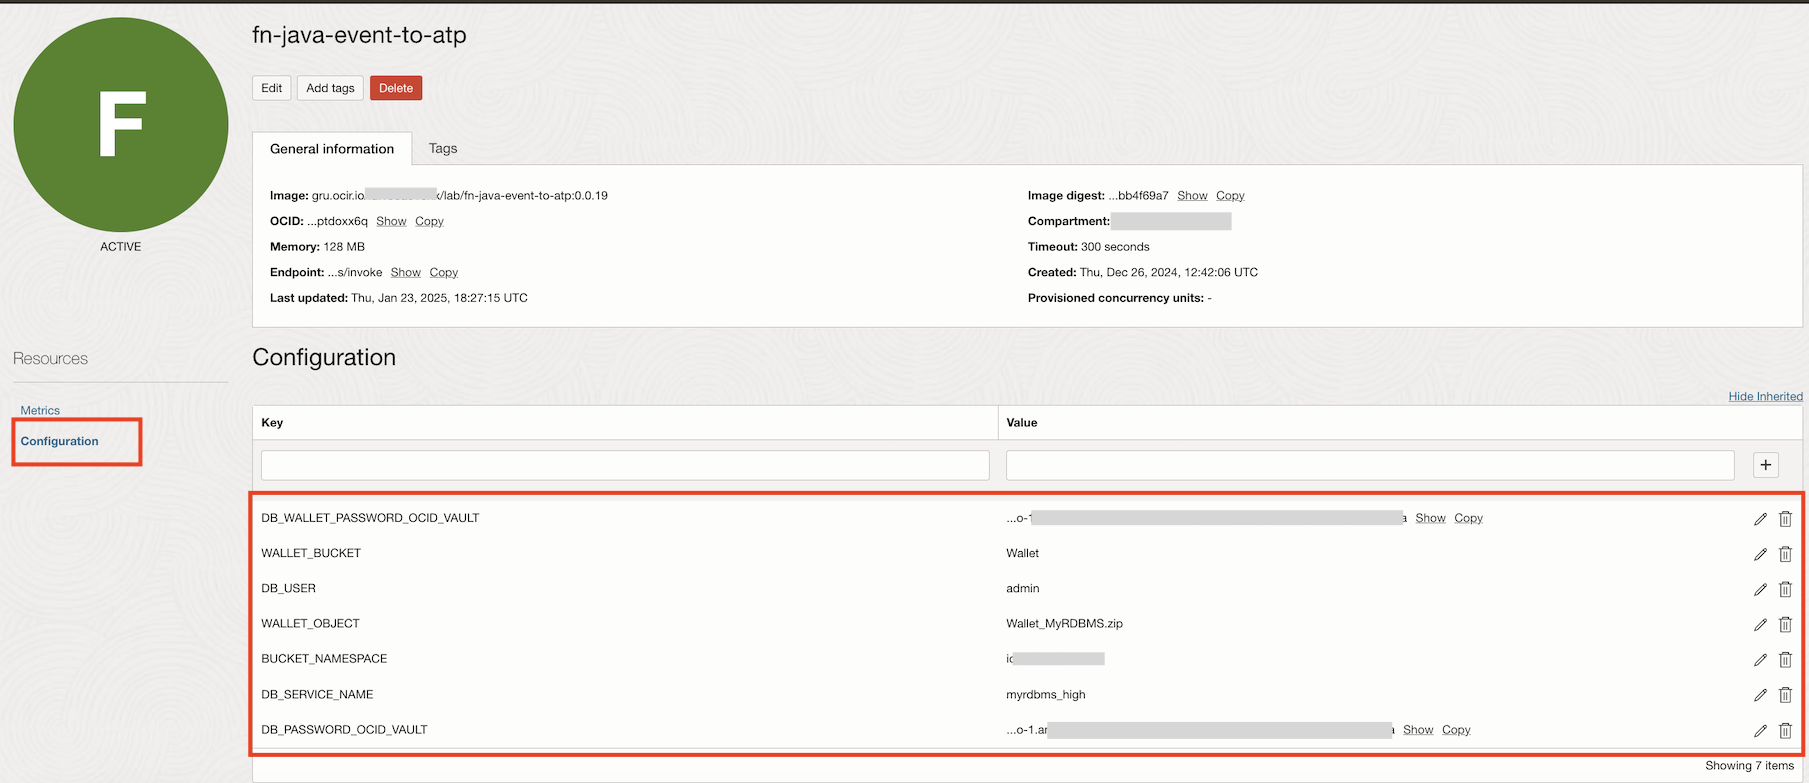This screenshot has height=783, width=1809.
Task: Edit the WALLET_OBJECT row pencil icon
Action: 1760,625
